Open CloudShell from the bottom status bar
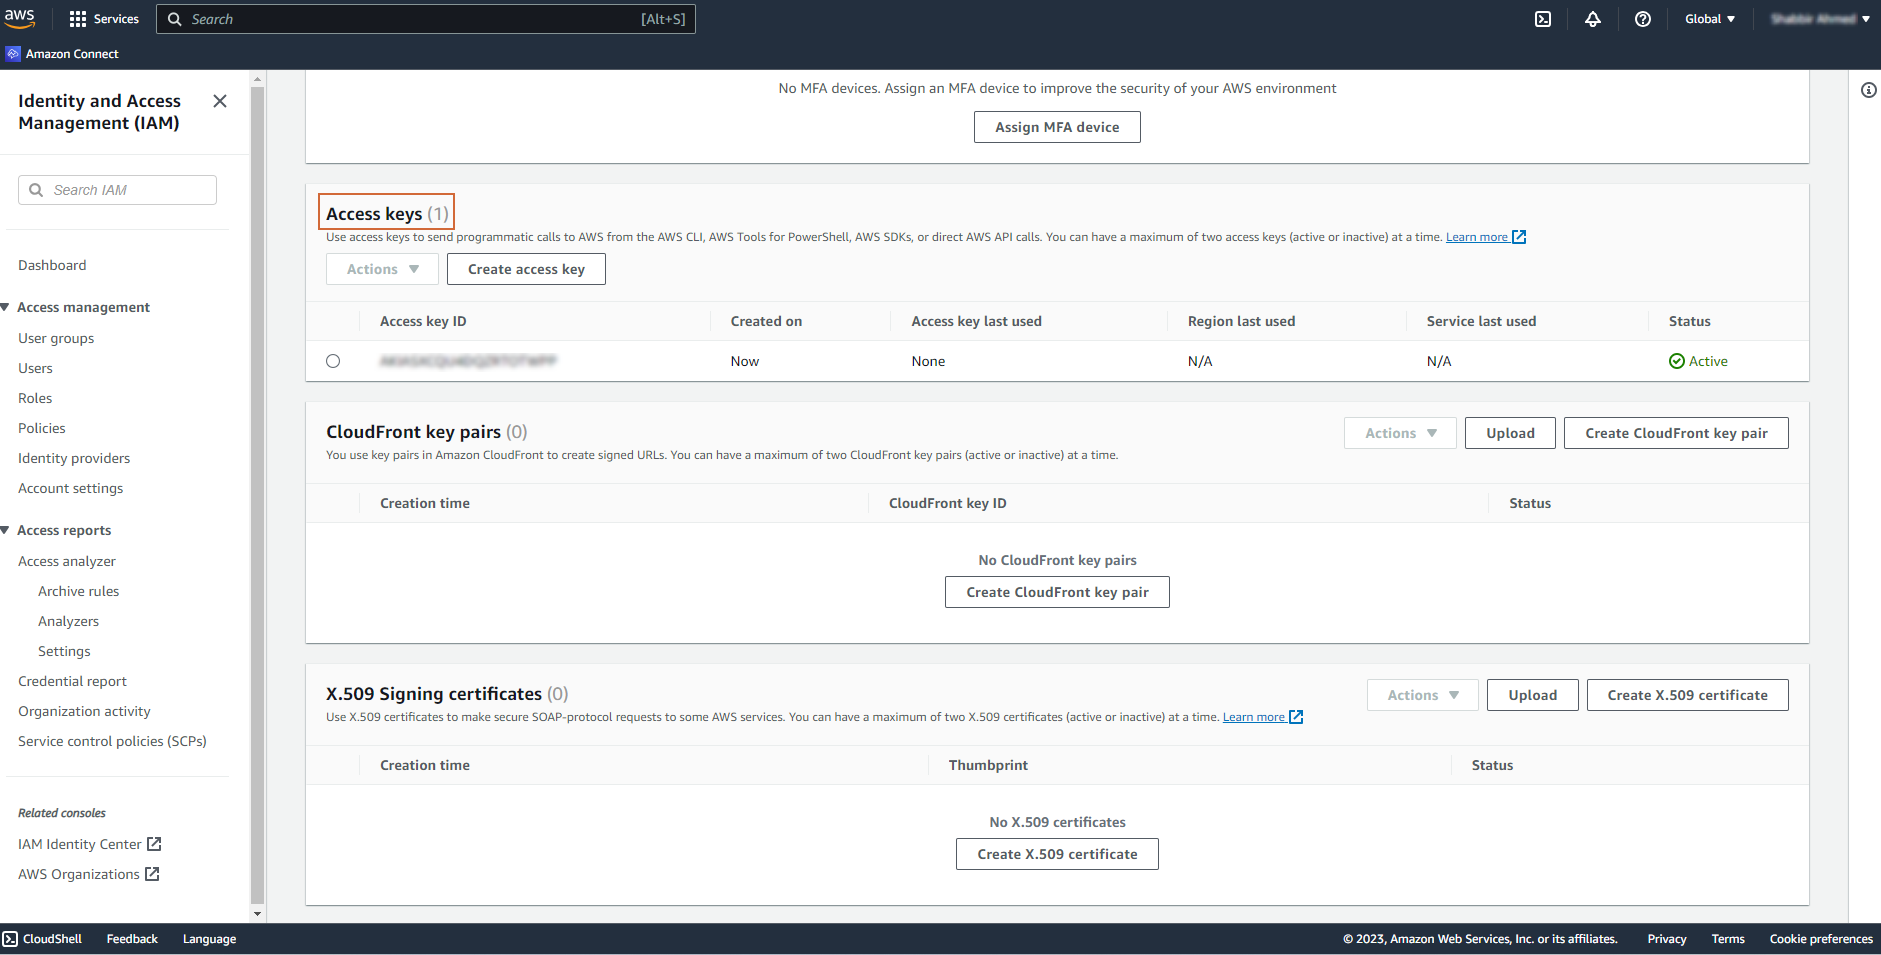Screen dimensions: 1881x955 tap(42, 938)
